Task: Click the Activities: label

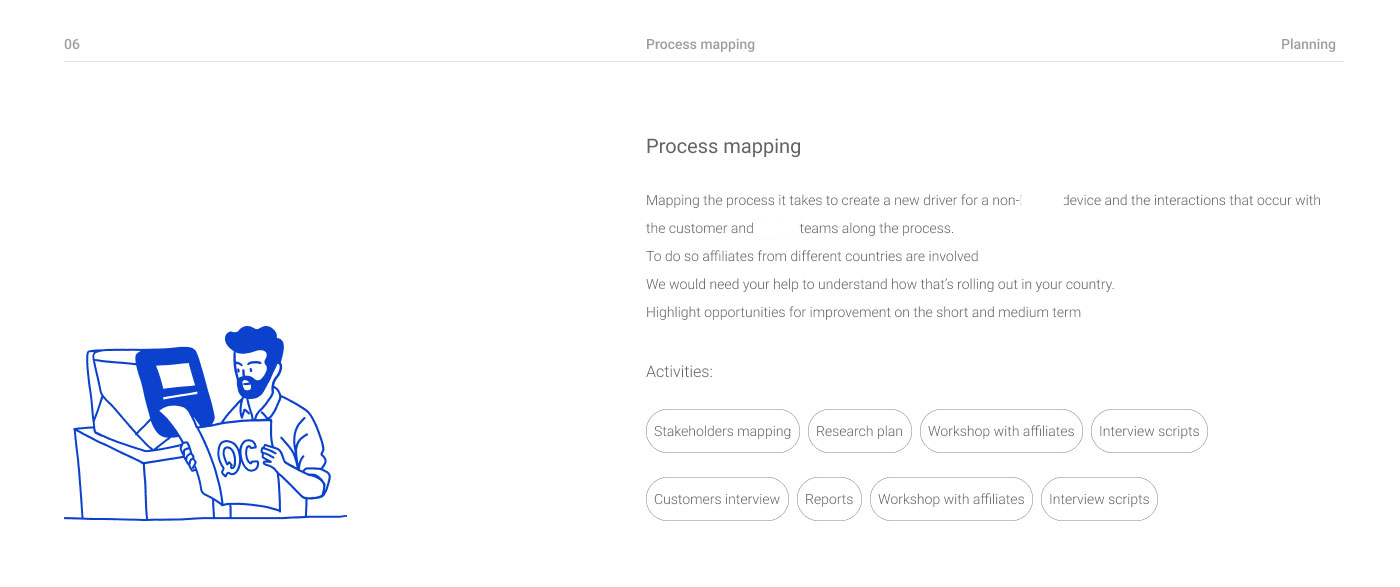Action: (x=679, y=372)
